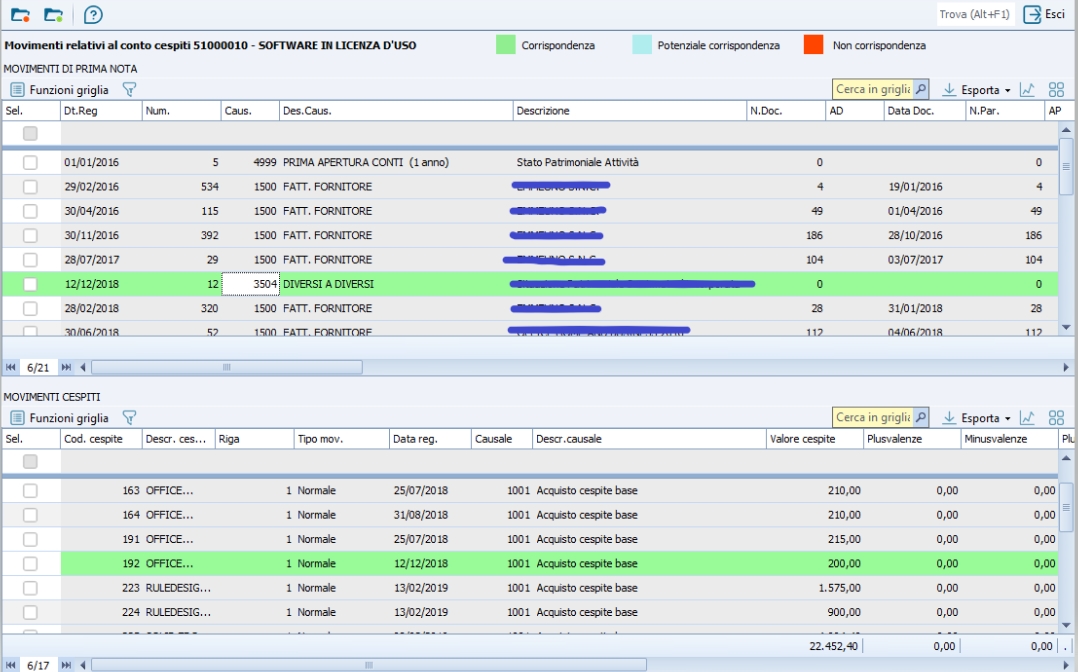Check the row dated 29/02/2016
This screenshot has height=672, width=1078.
(x=30, y=186)
